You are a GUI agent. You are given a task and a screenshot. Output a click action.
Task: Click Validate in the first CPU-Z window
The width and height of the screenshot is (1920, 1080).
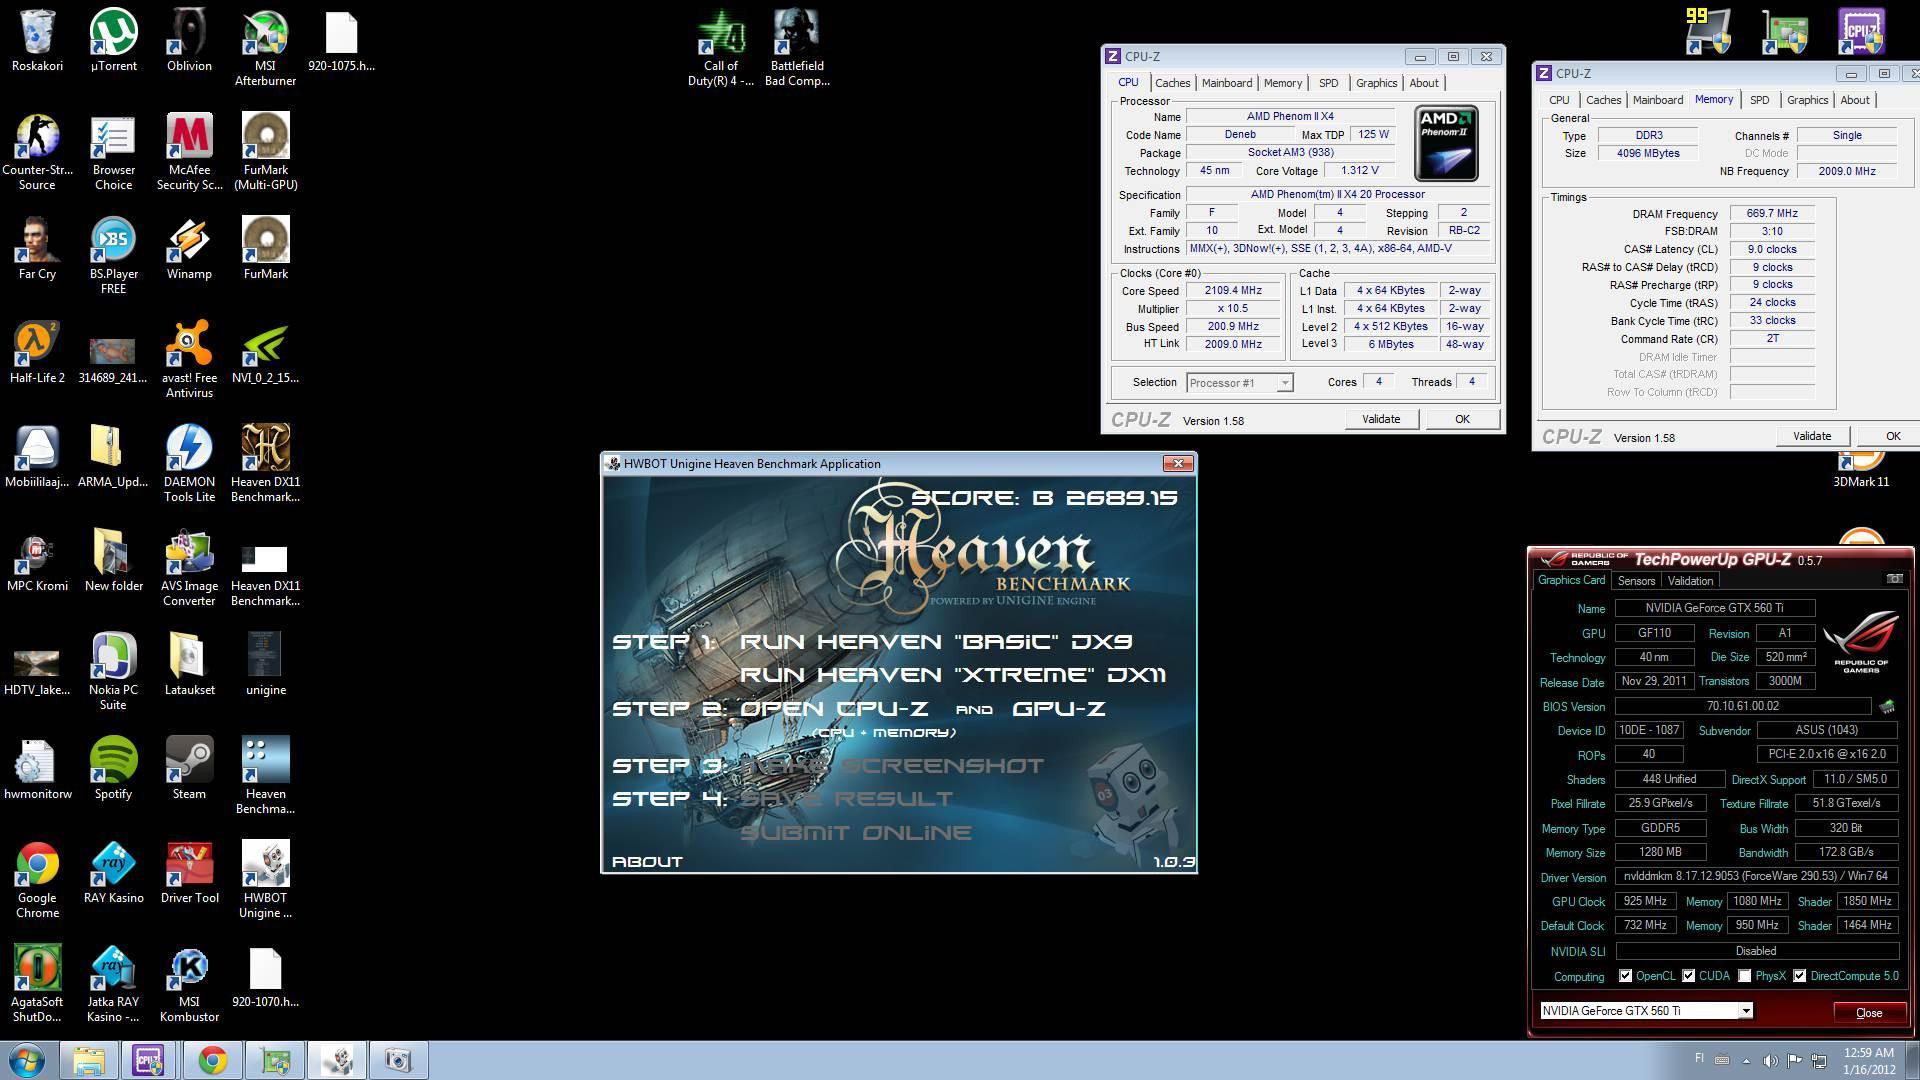(1381, 419)
